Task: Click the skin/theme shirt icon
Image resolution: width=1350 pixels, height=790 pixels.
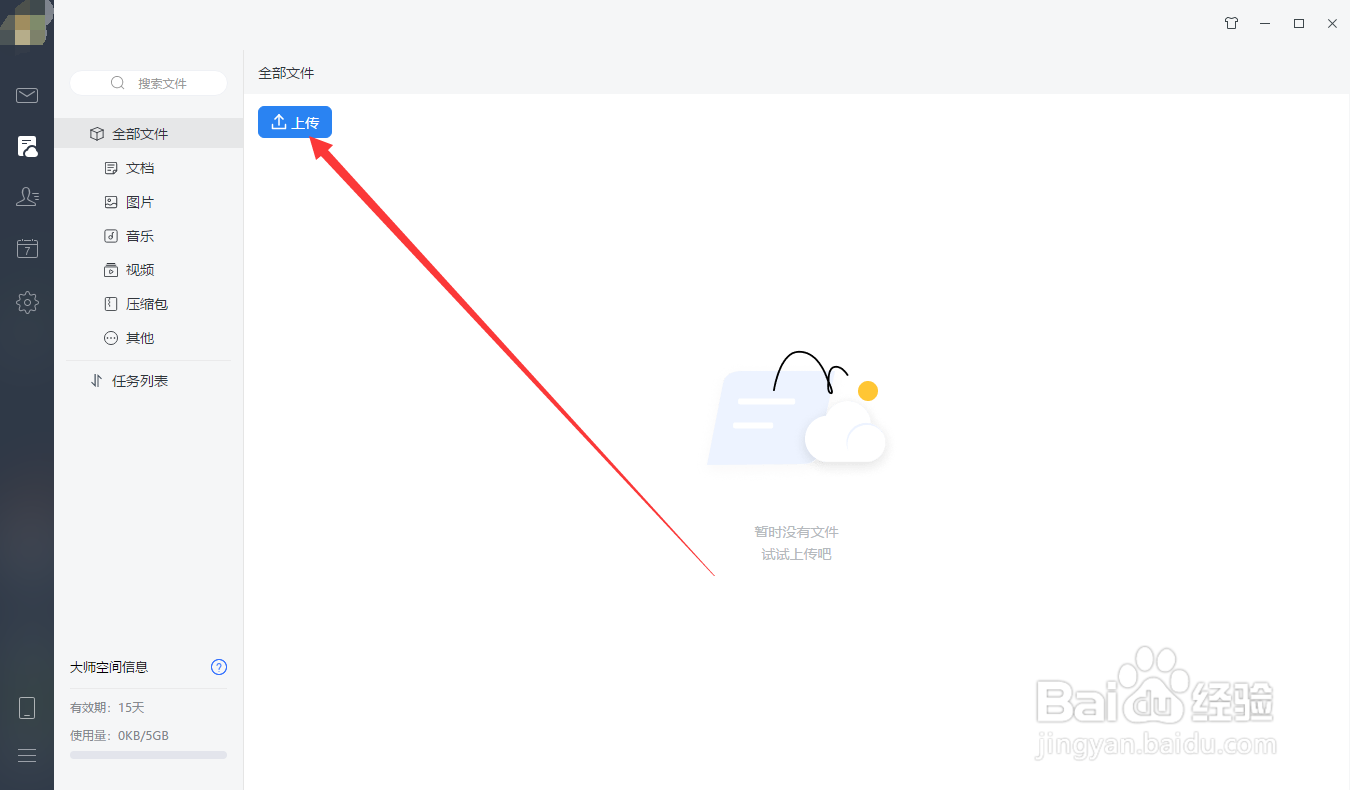Action: (x=1232, y=23)
